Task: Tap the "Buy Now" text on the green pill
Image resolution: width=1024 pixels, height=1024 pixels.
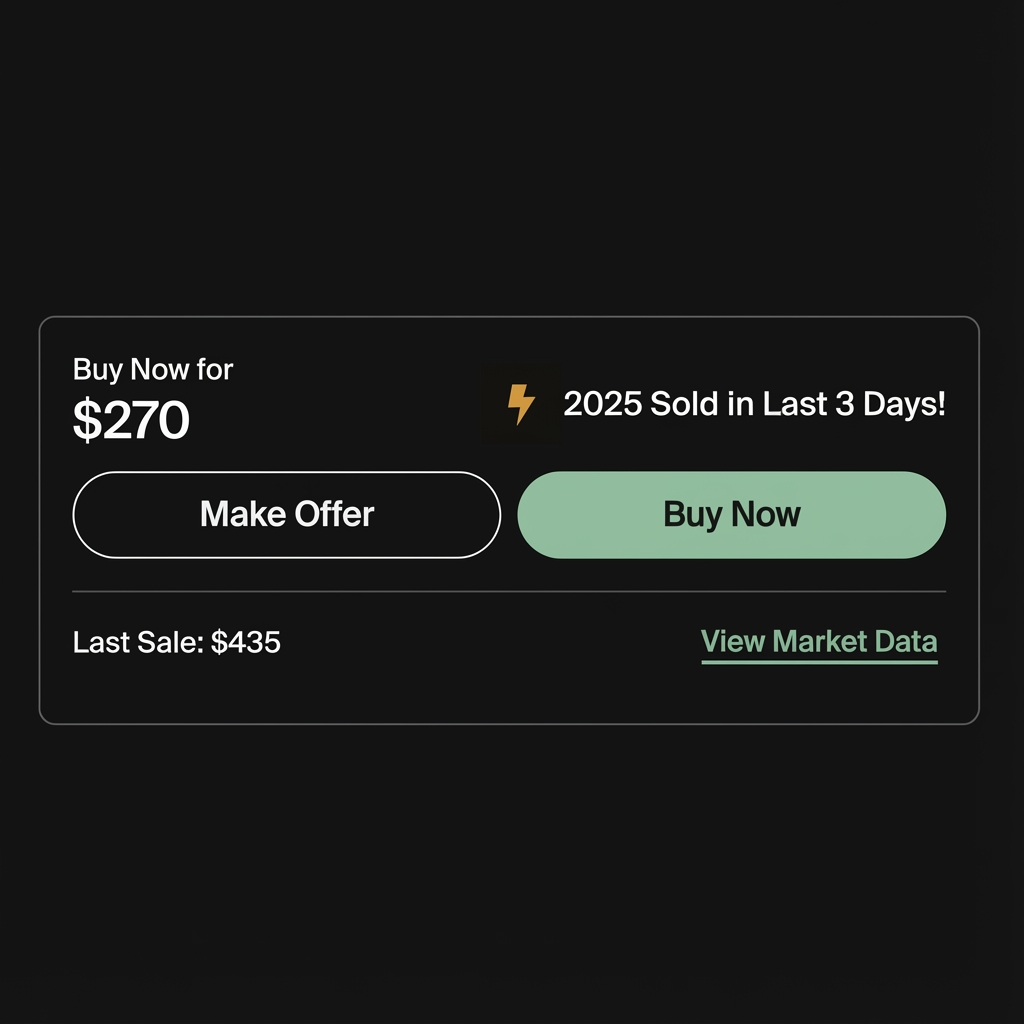Action: (x=731, y=514)
